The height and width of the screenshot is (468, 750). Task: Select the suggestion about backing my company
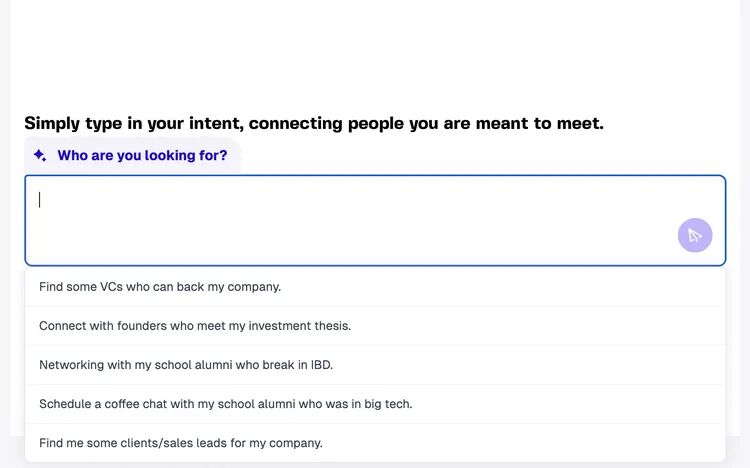[x=160, y=287]
